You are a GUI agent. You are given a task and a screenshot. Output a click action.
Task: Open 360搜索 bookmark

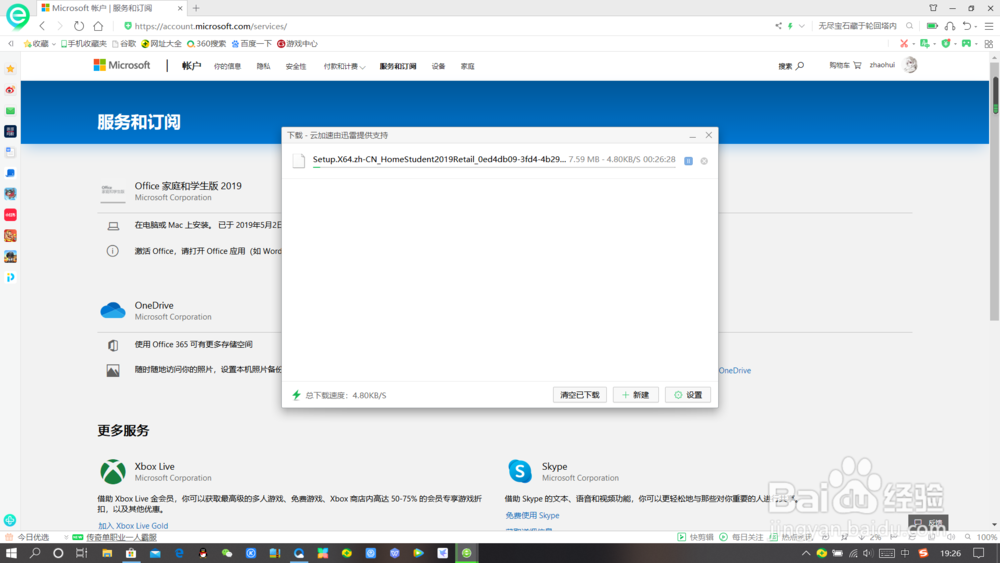point(206,43)
